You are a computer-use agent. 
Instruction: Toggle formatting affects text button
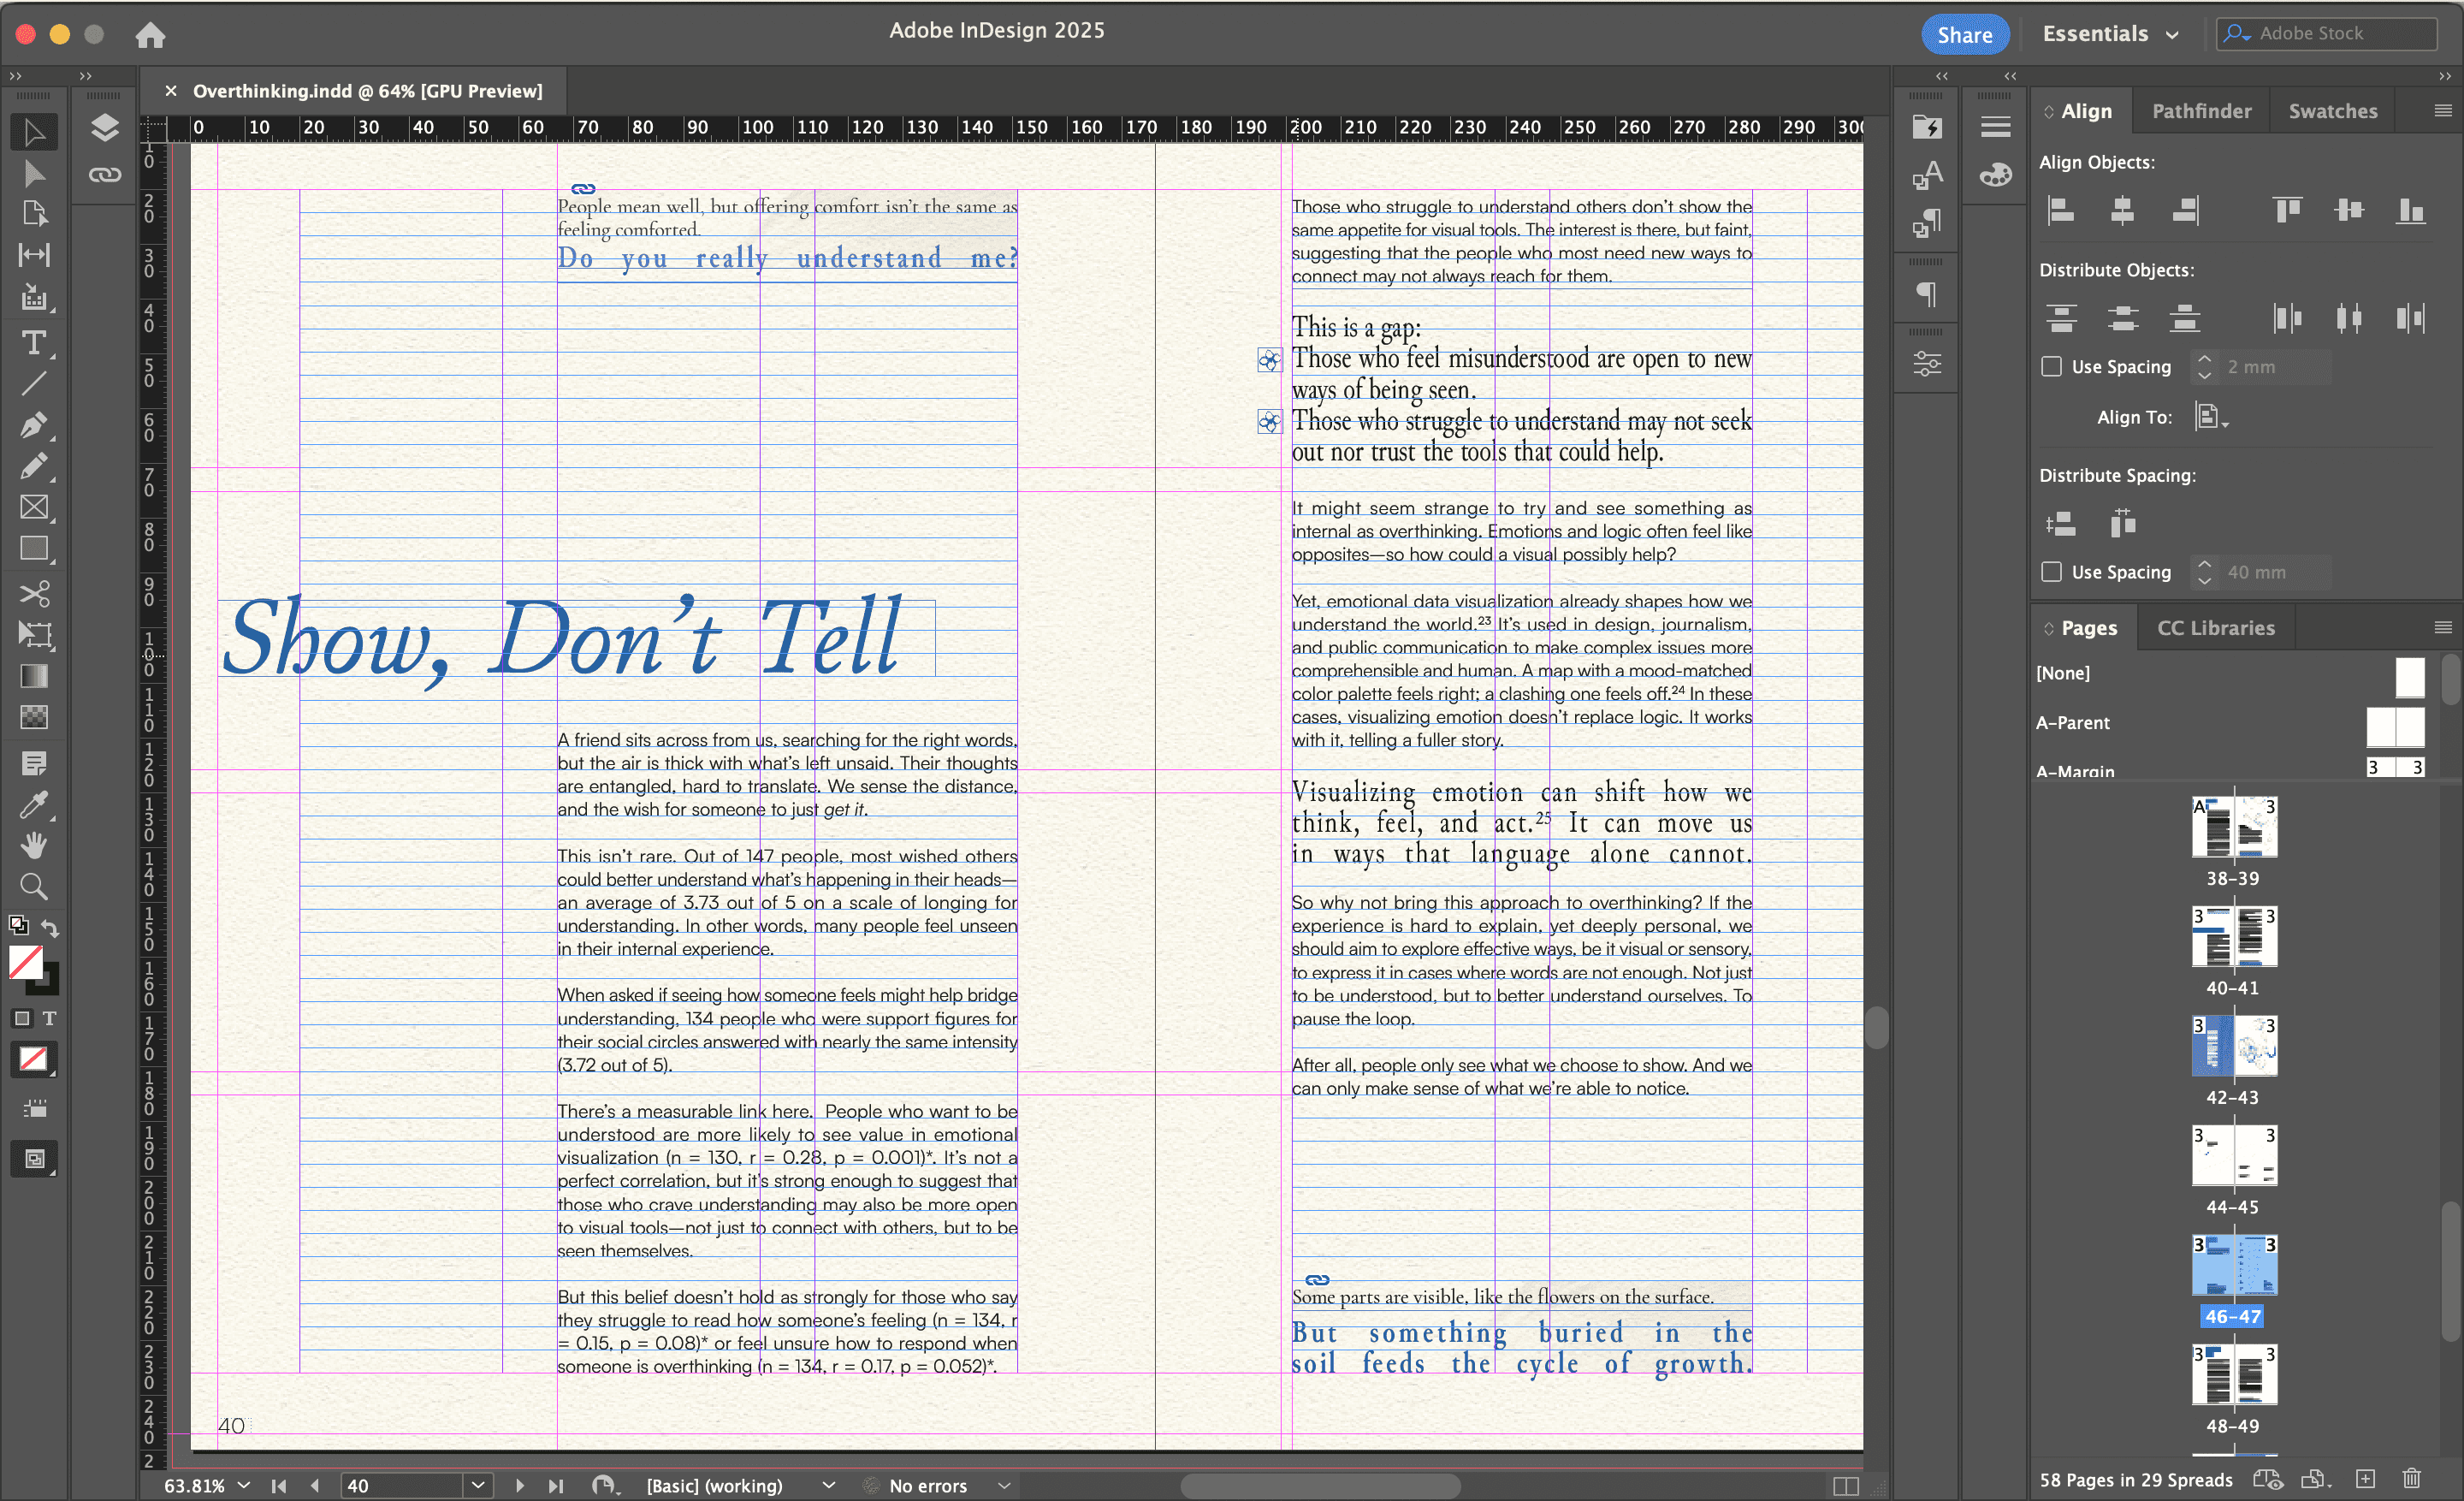pos(49,1018)
